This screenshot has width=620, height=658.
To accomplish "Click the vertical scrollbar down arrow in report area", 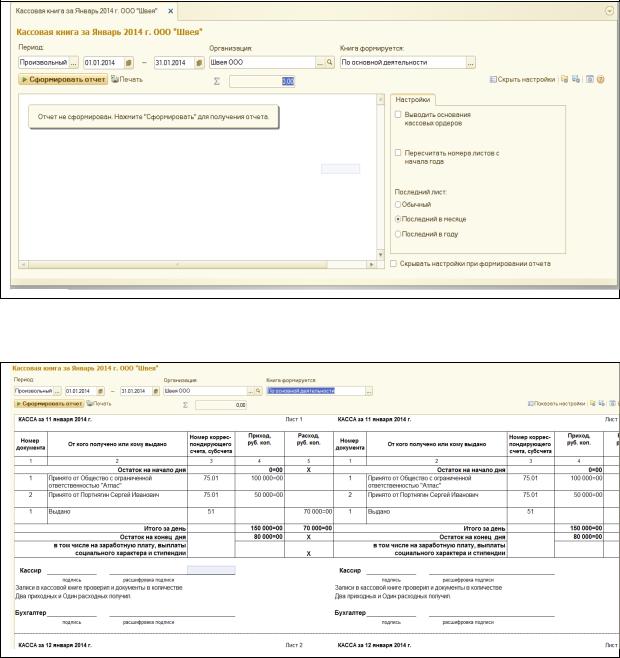I will click(x=380, y=255).
